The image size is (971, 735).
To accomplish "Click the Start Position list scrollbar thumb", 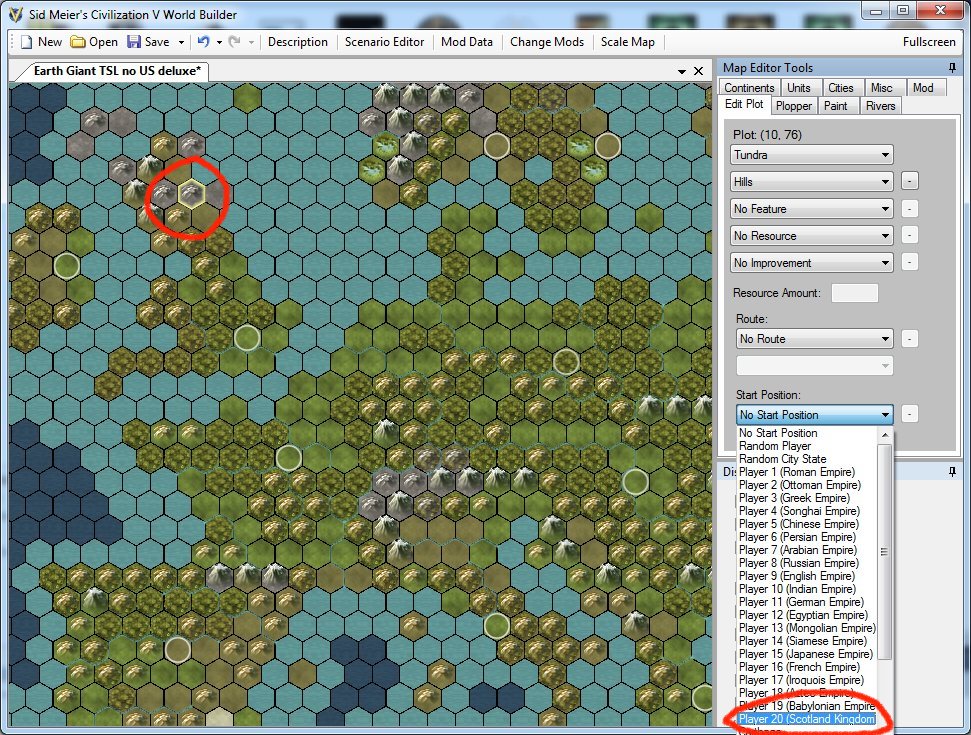I will (885, 552).
